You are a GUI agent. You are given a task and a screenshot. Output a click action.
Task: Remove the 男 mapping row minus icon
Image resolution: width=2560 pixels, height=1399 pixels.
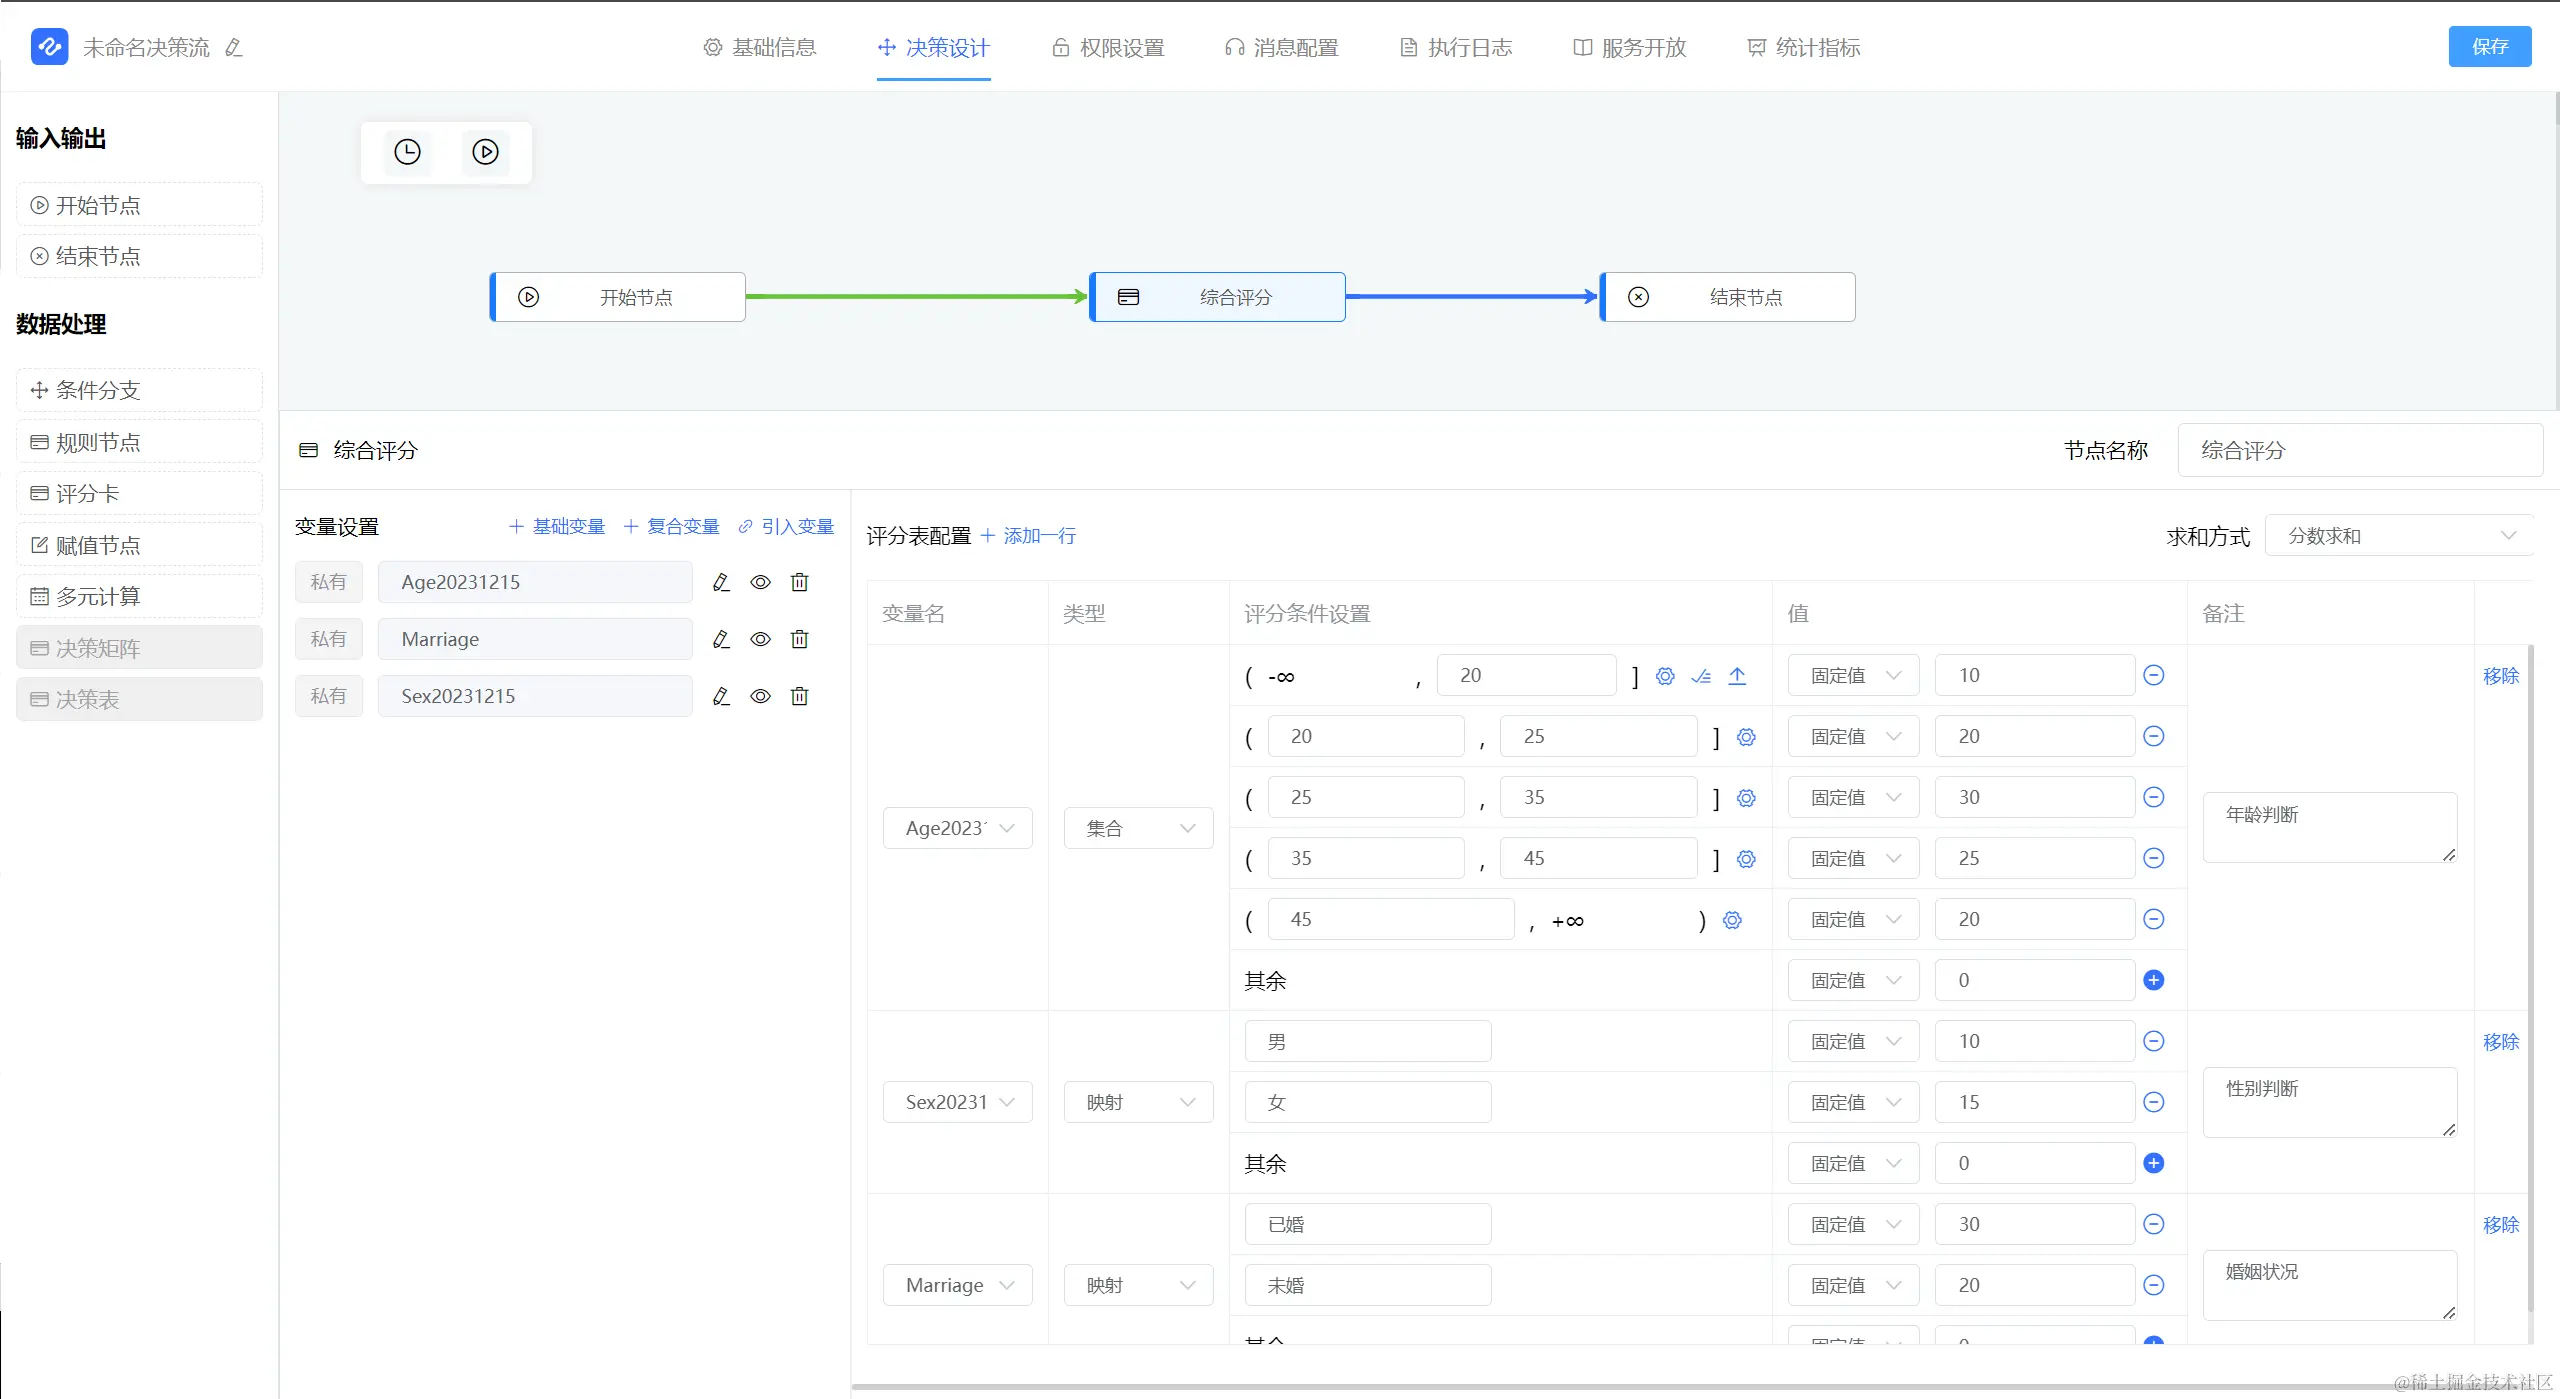tap(2154, 1041)
